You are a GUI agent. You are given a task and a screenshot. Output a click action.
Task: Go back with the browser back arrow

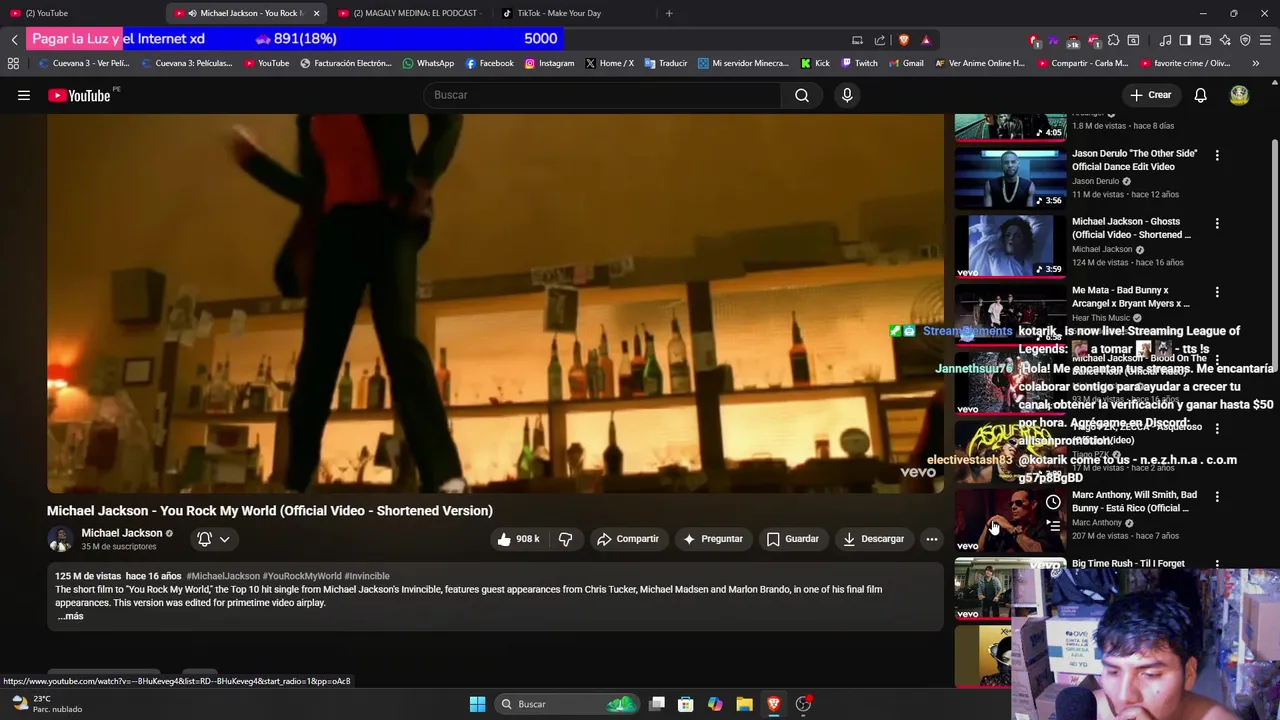(x=14, y=40)
